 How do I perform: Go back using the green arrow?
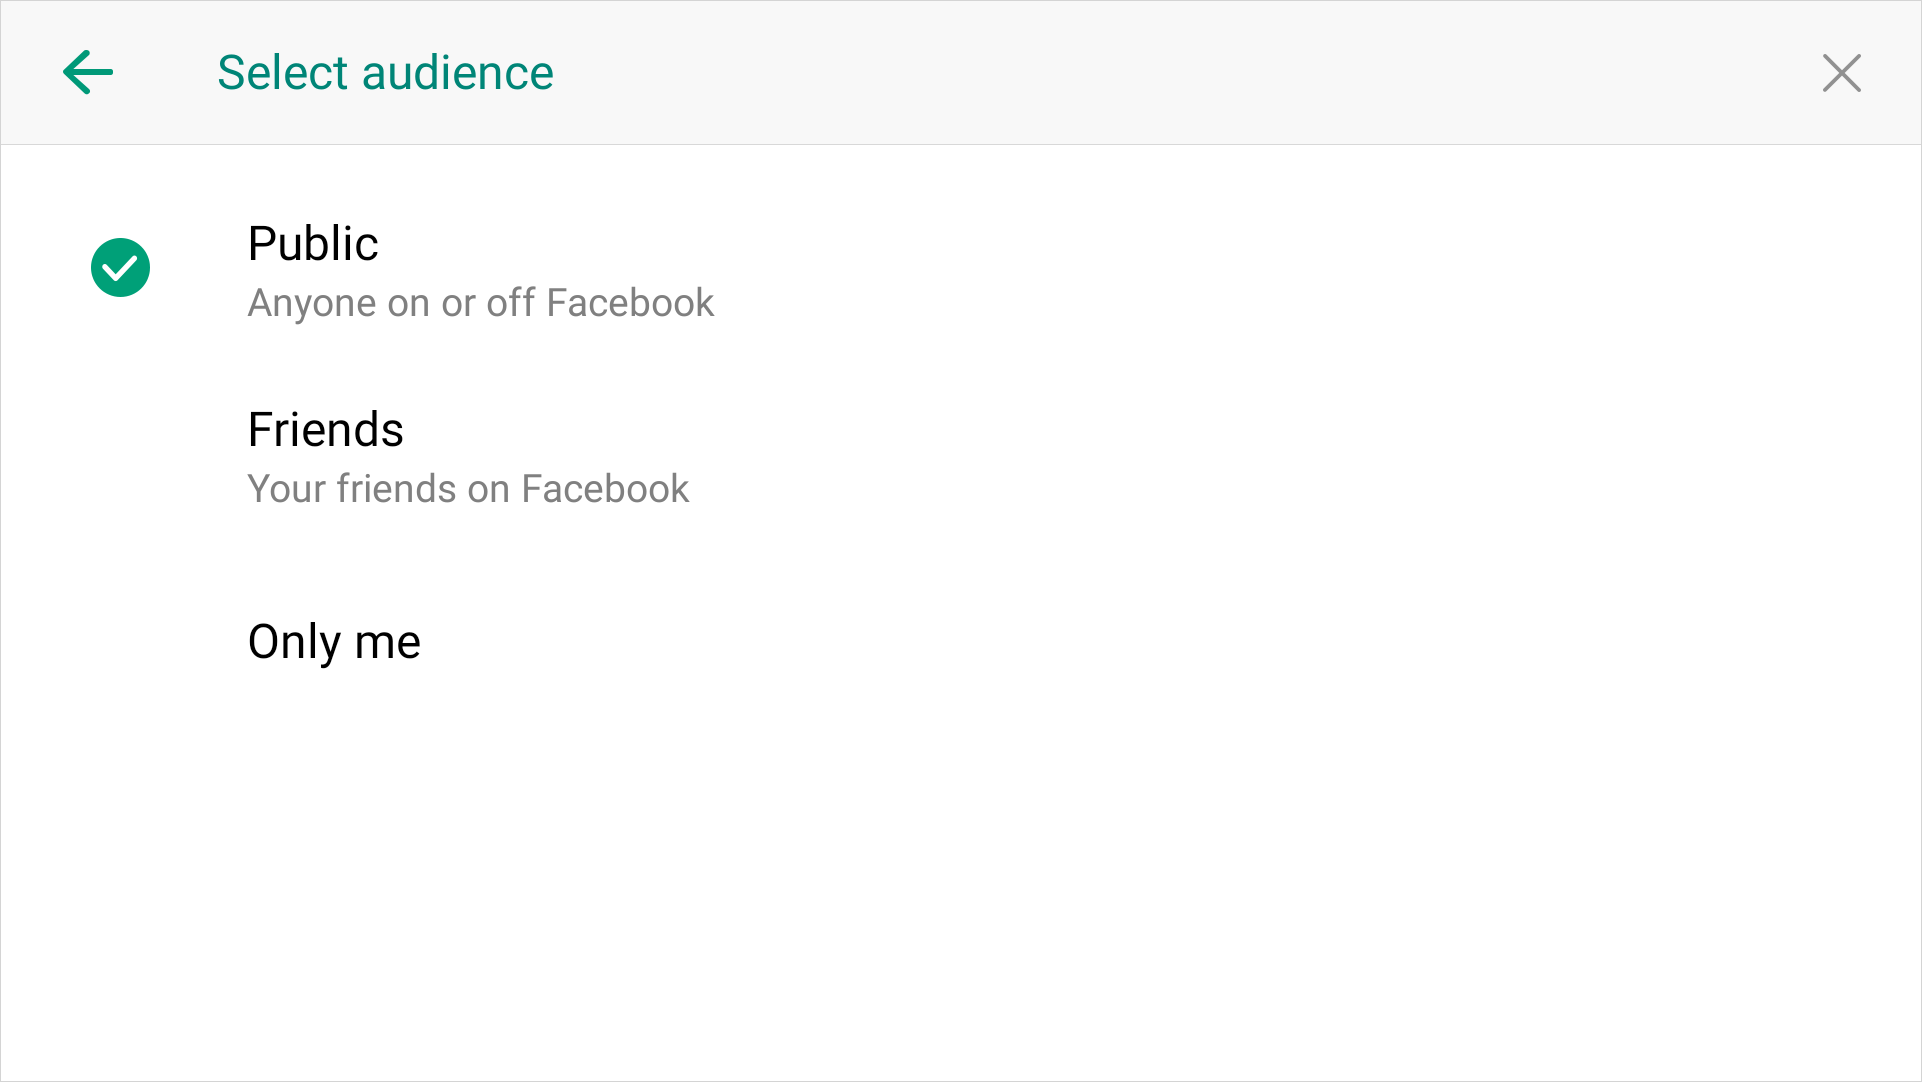[88, 73]
